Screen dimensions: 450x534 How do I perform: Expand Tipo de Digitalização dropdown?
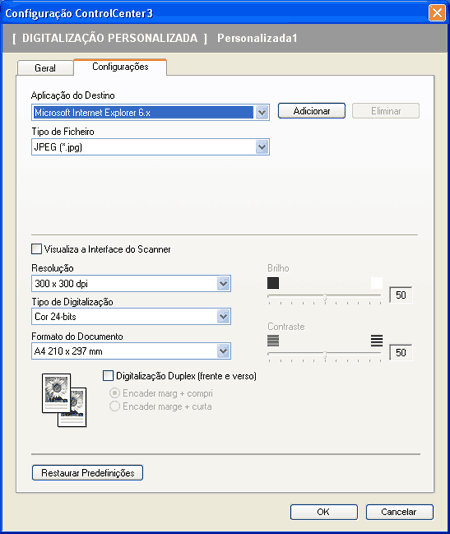223,316
